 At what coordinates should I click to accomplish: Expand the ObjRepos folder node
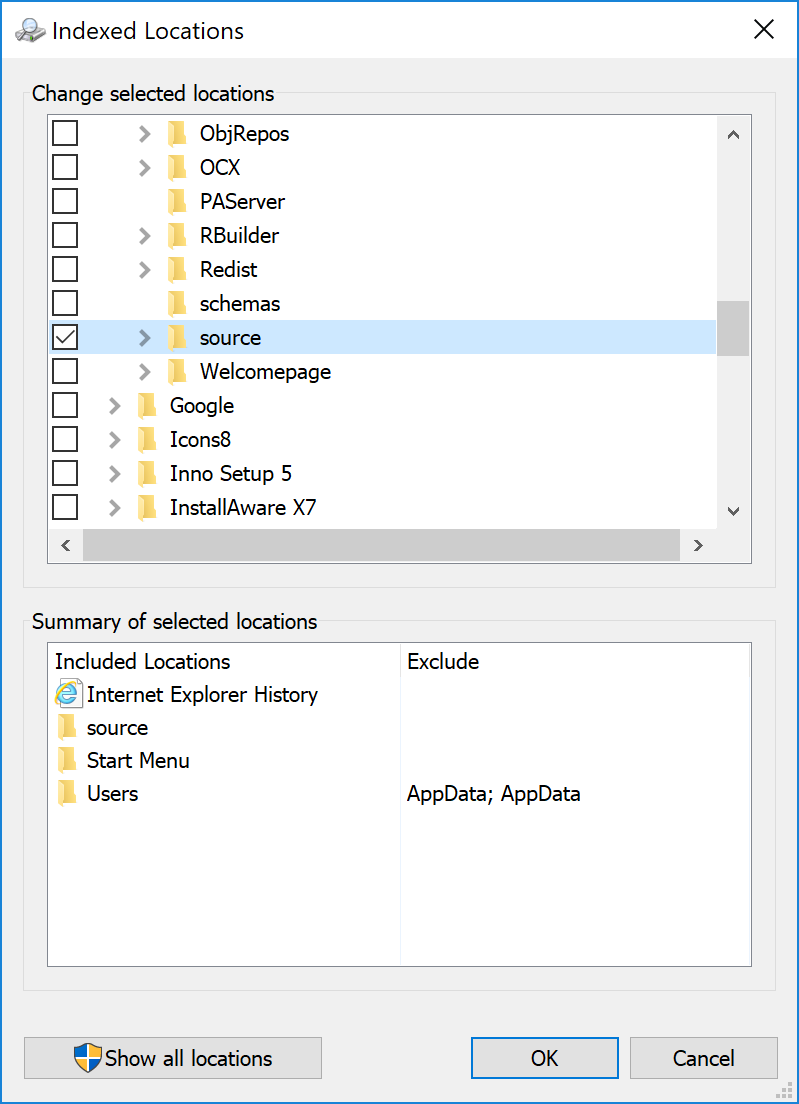(x=144, y=133)
